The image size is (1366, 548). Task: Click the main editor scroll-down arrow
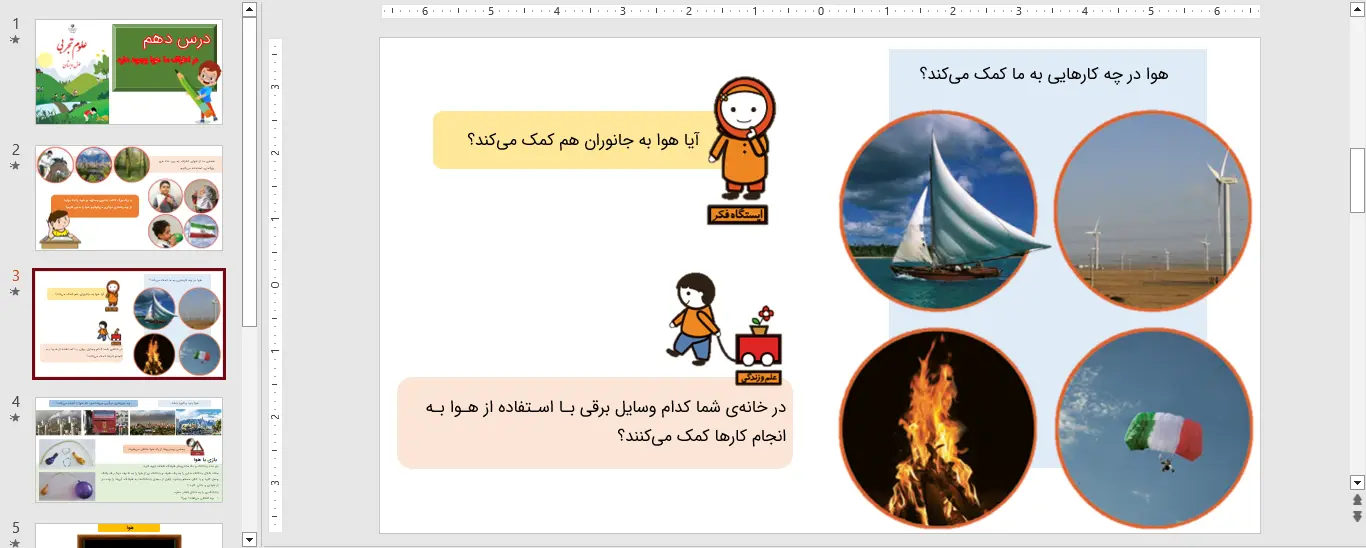[x=1357, y=482]
